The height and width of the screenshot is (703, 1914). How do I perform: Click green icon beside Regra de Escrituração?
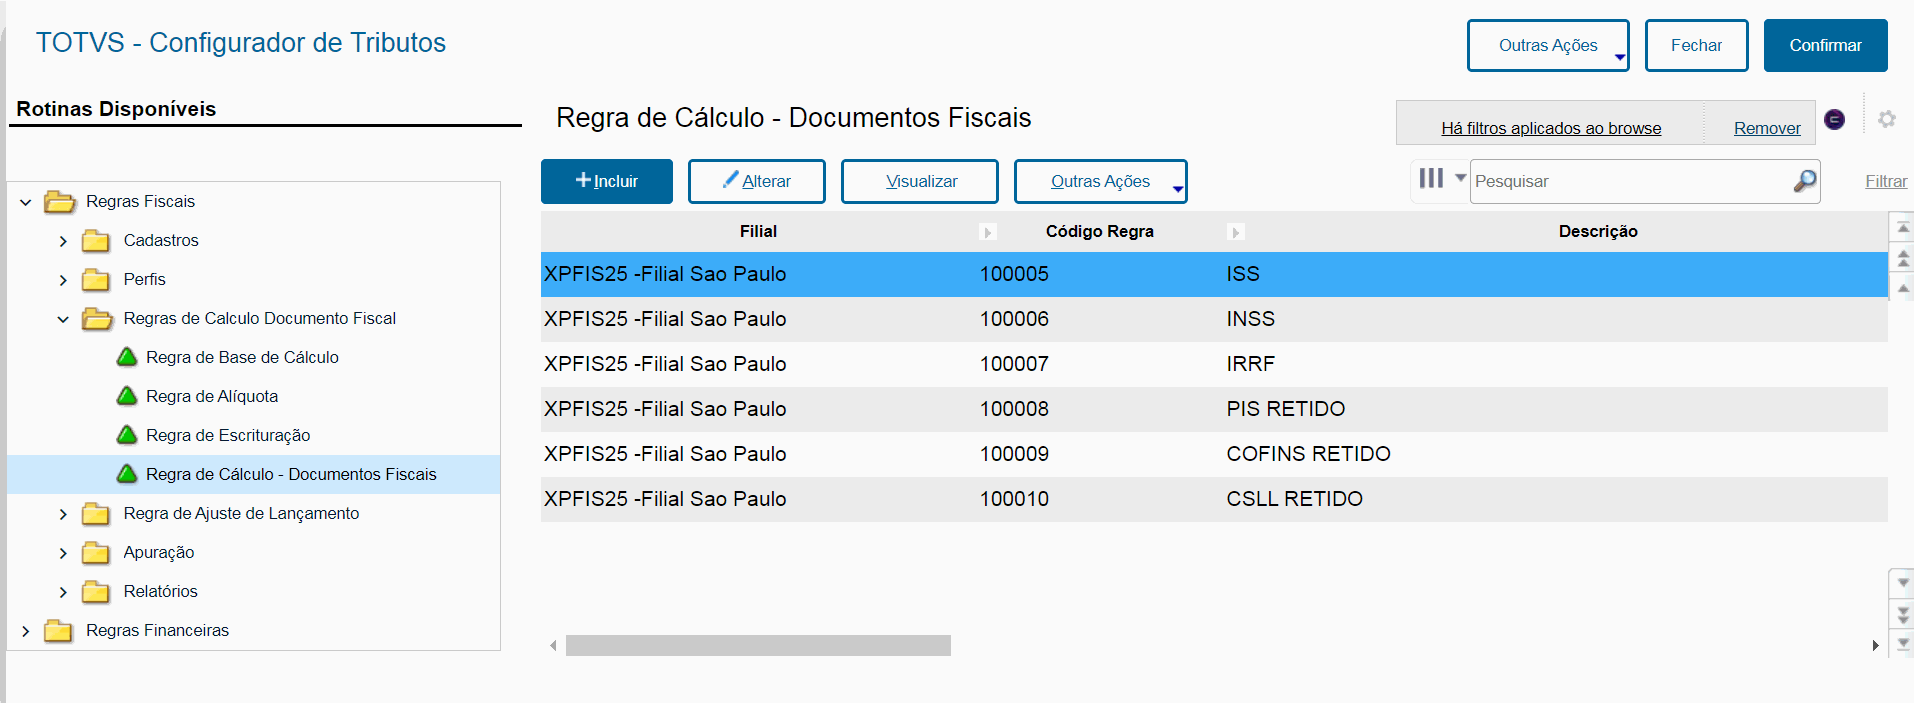[127, 435]
